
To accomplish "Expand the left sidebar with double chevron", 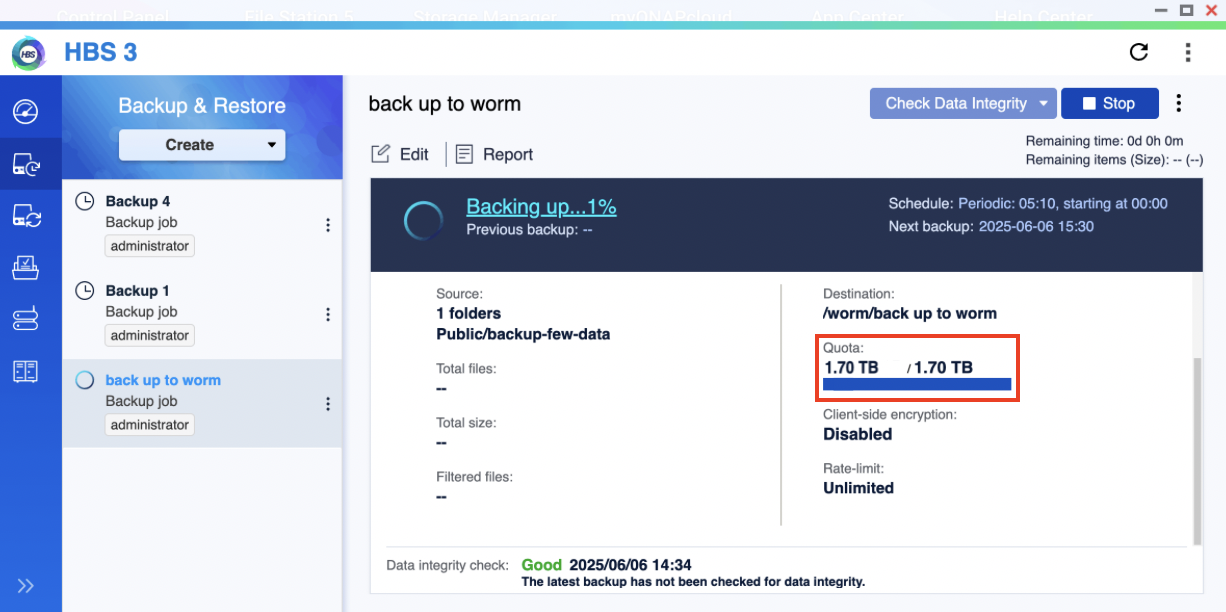I will pos(26,585).
